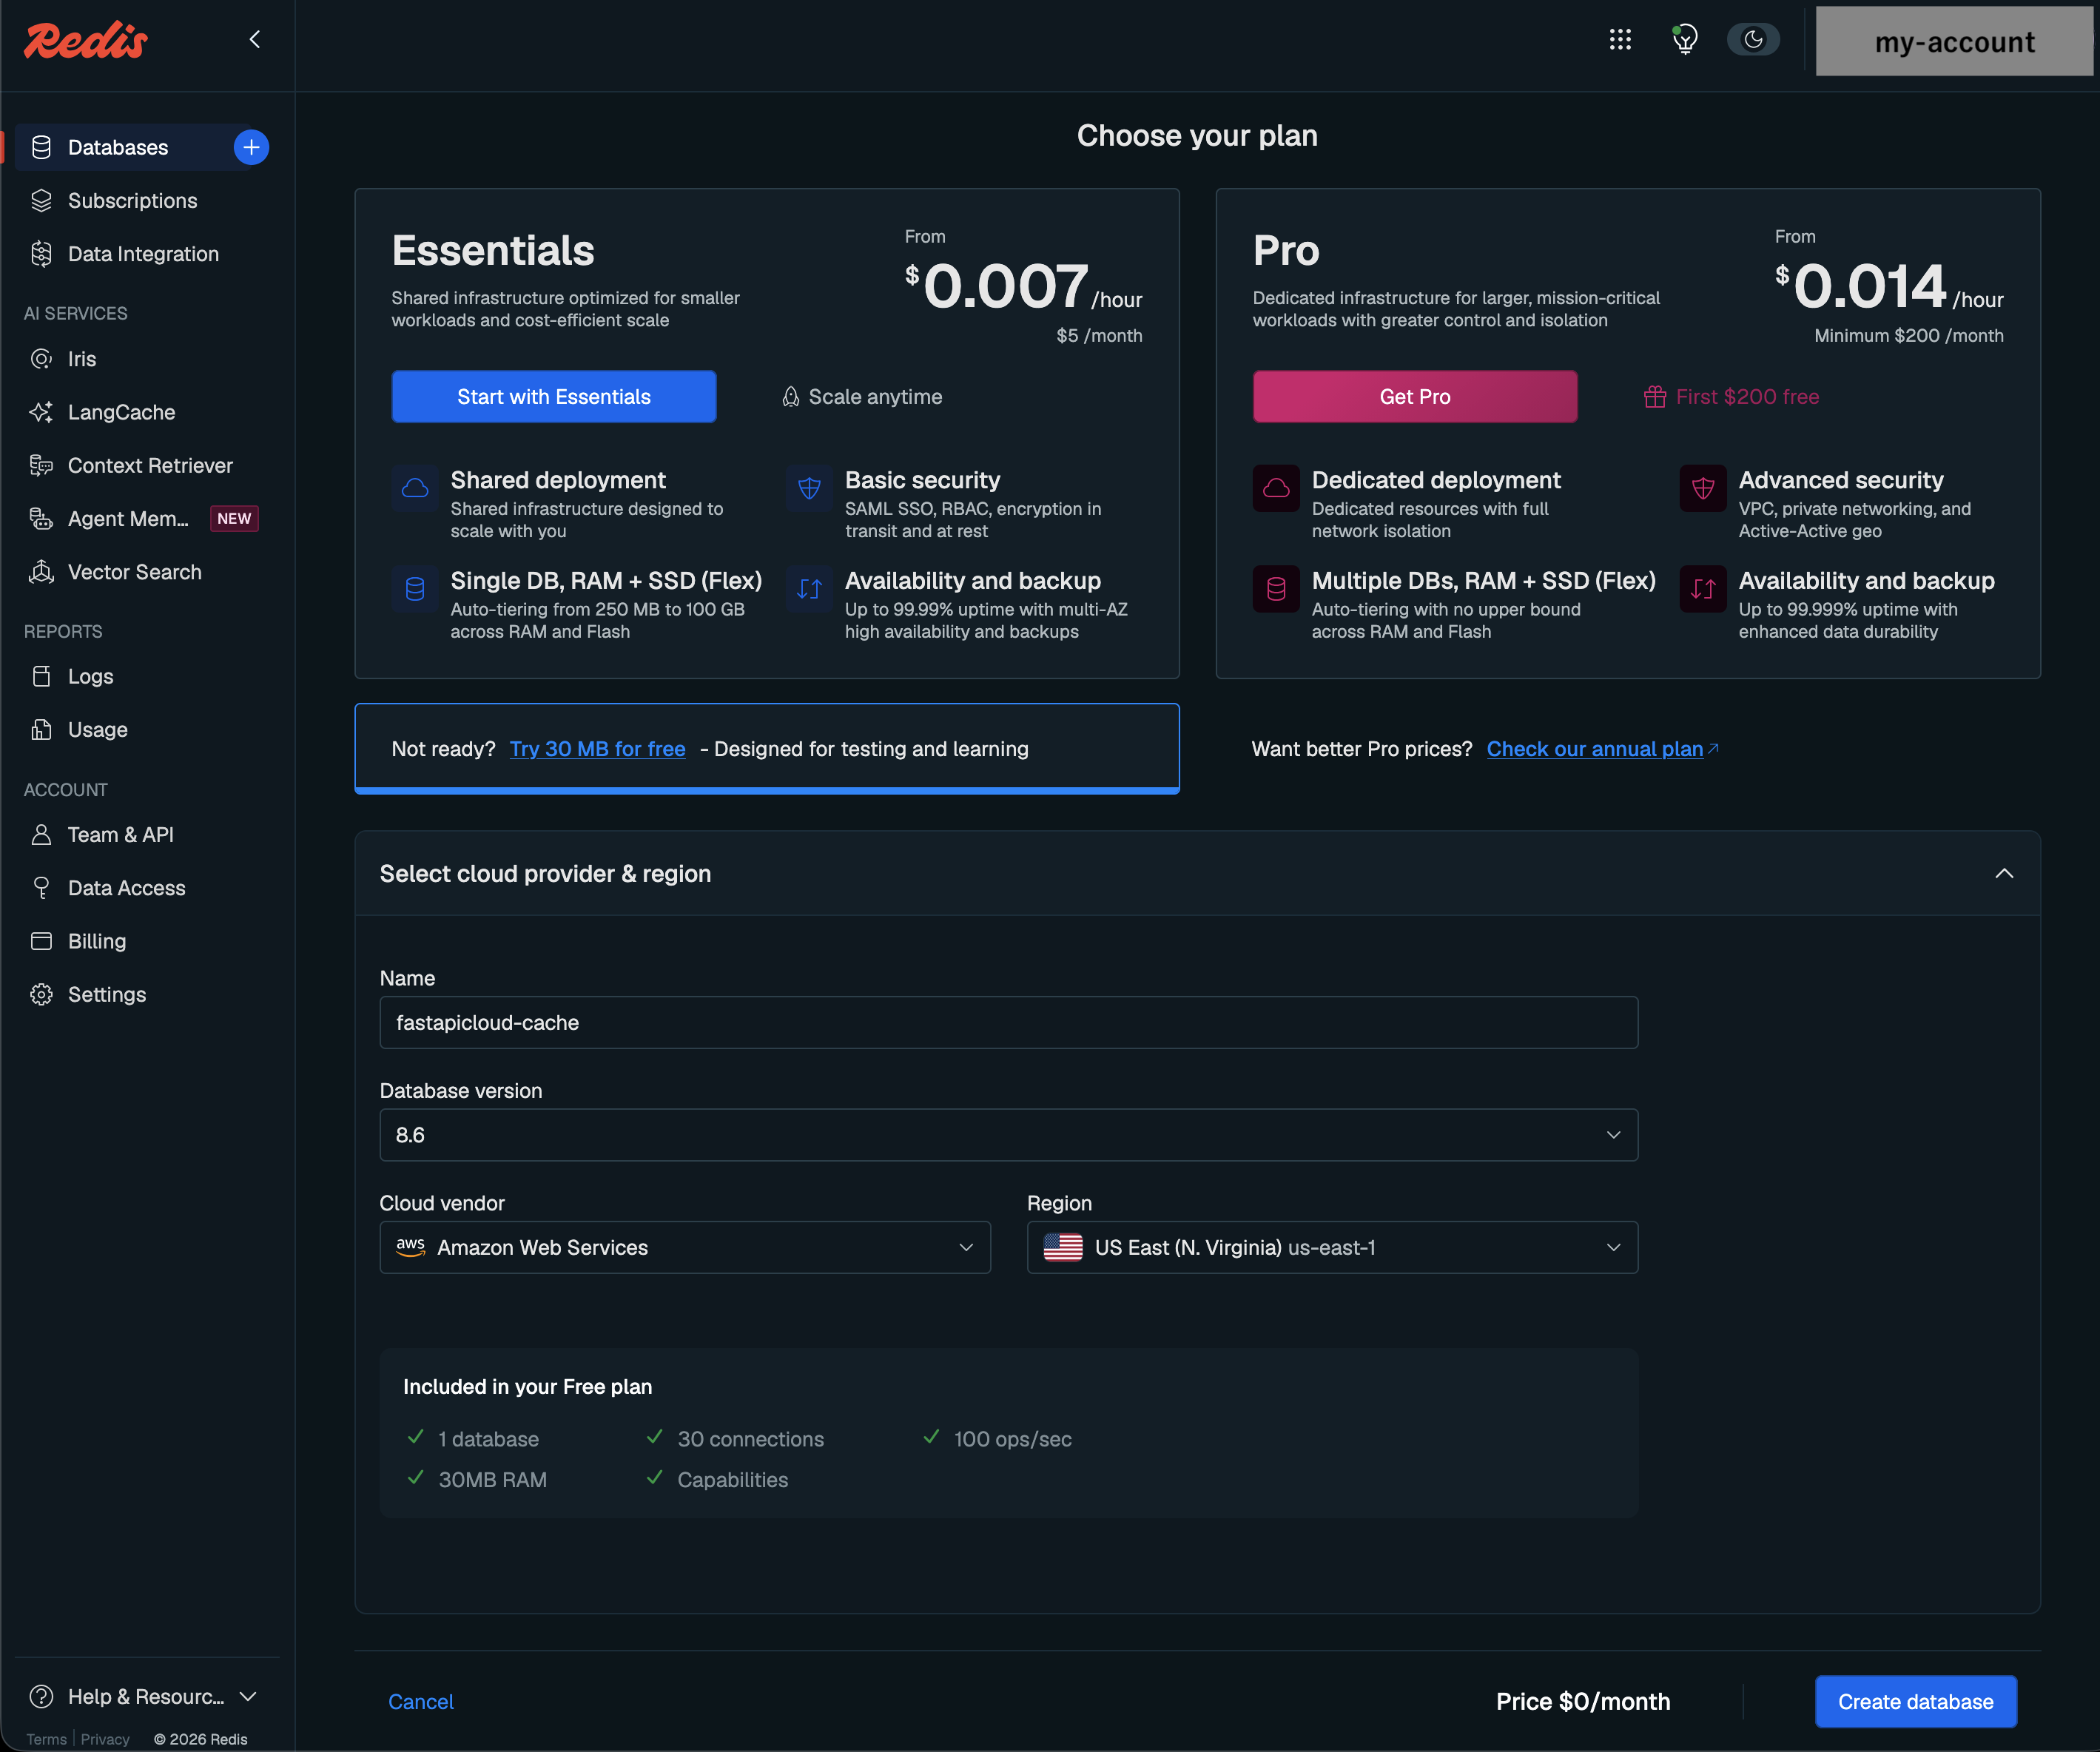
Task: Open Vector Search
Action: coord(135,572)
